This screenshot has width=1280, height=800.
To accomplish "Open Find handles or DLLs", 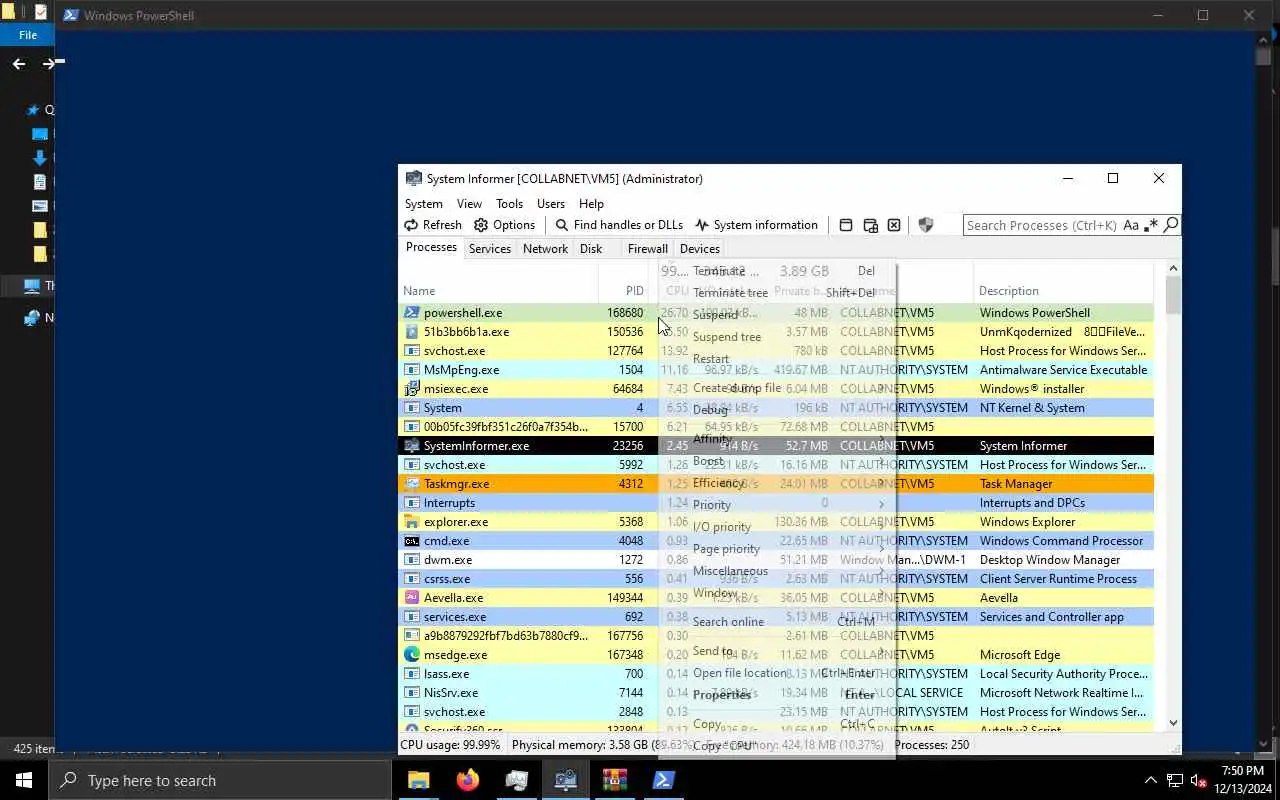I will click(x=619, y=225).
